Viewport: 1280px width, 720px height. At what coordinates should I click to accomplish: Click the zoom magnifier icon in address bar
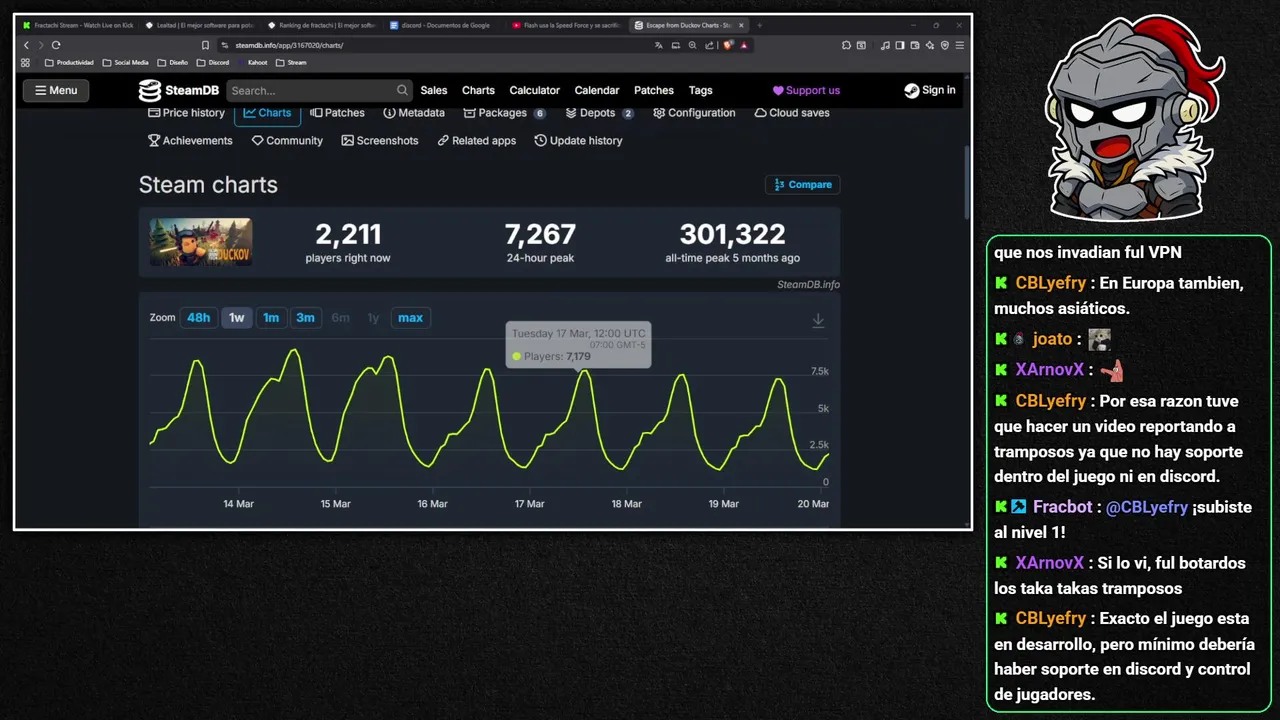click(692, 45)
